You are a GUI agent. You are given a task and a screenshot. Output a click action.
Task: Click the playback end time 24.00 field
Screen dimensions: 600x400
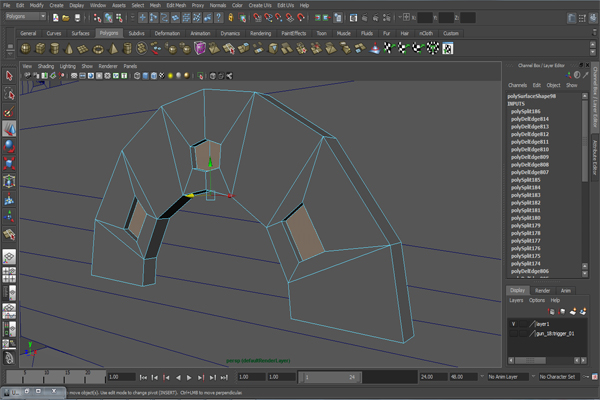433,377
